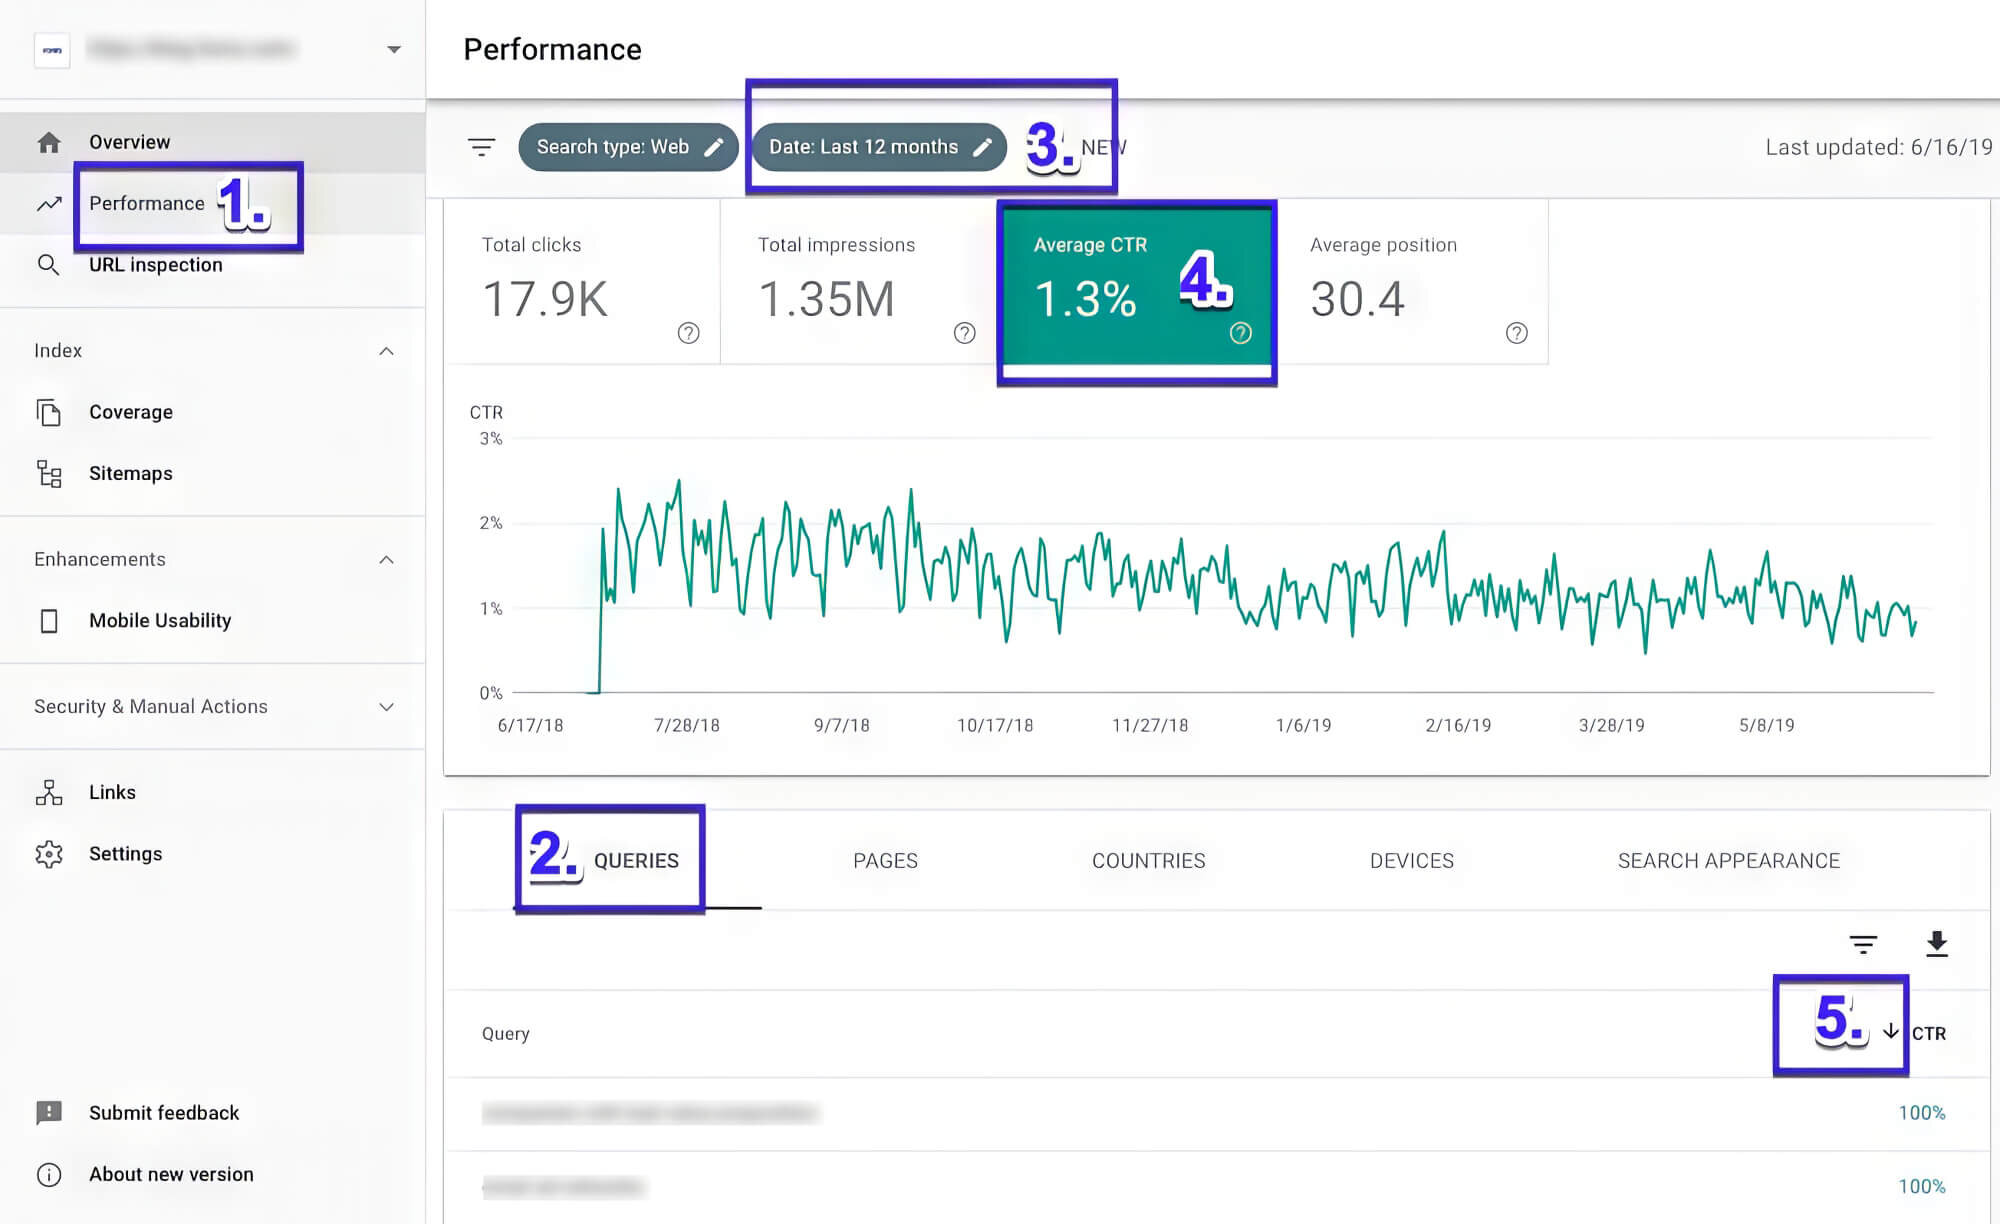This screenshot has width=2000, height=1224.
Task: Select Performance in the left sidebar
Action: pyautogui.click(x=146, y=202)
